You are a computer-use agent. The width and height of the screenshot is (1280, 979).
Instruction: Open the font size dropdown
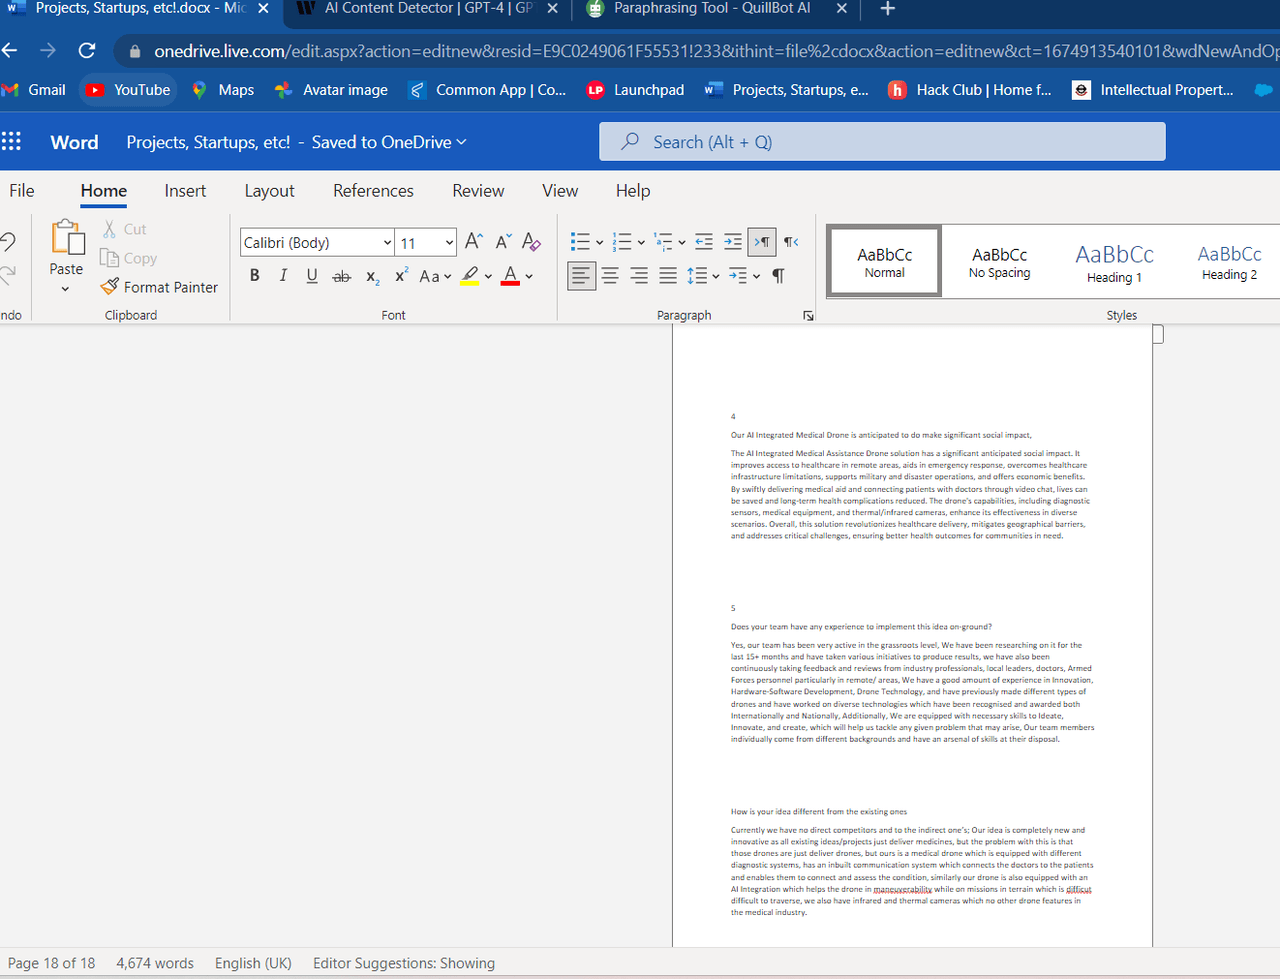[x=449, y=243]
